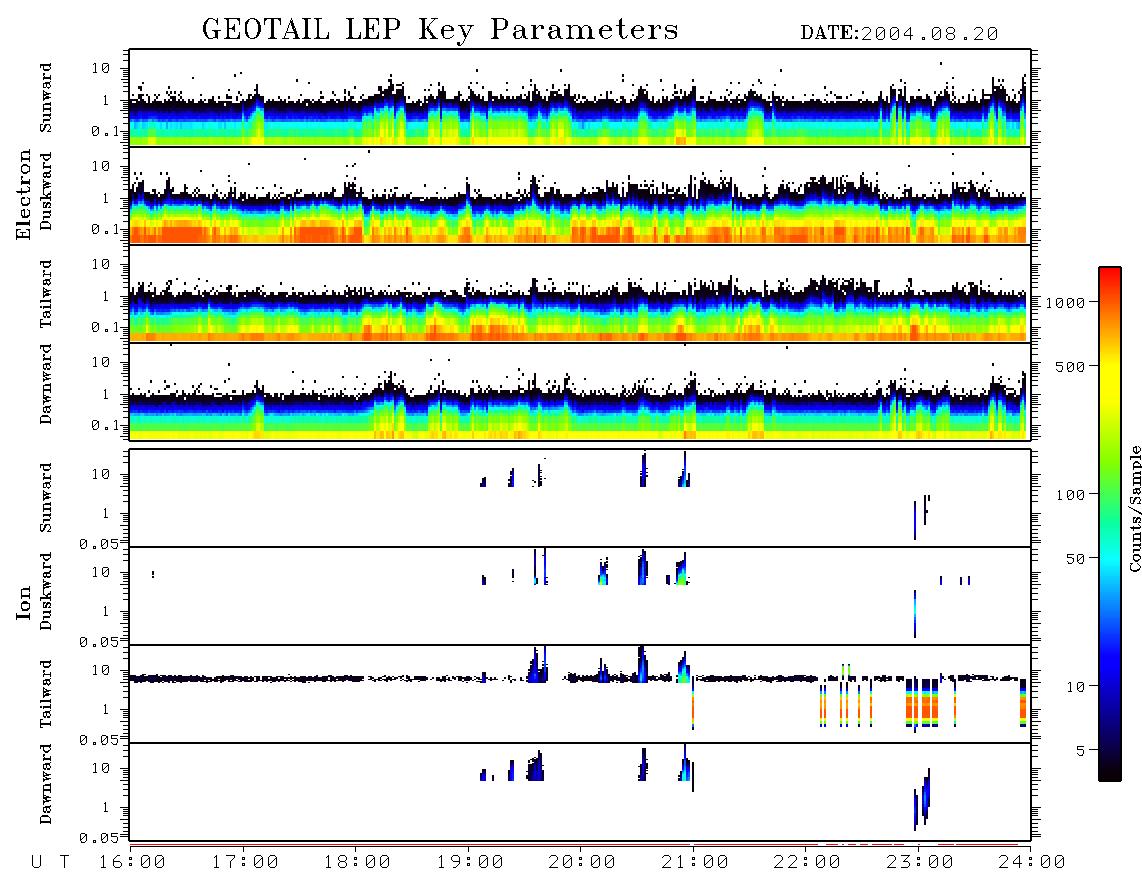Select the Electron Duskward panel label
Screen dimensions: 1142x880
(x=45, y=192)
